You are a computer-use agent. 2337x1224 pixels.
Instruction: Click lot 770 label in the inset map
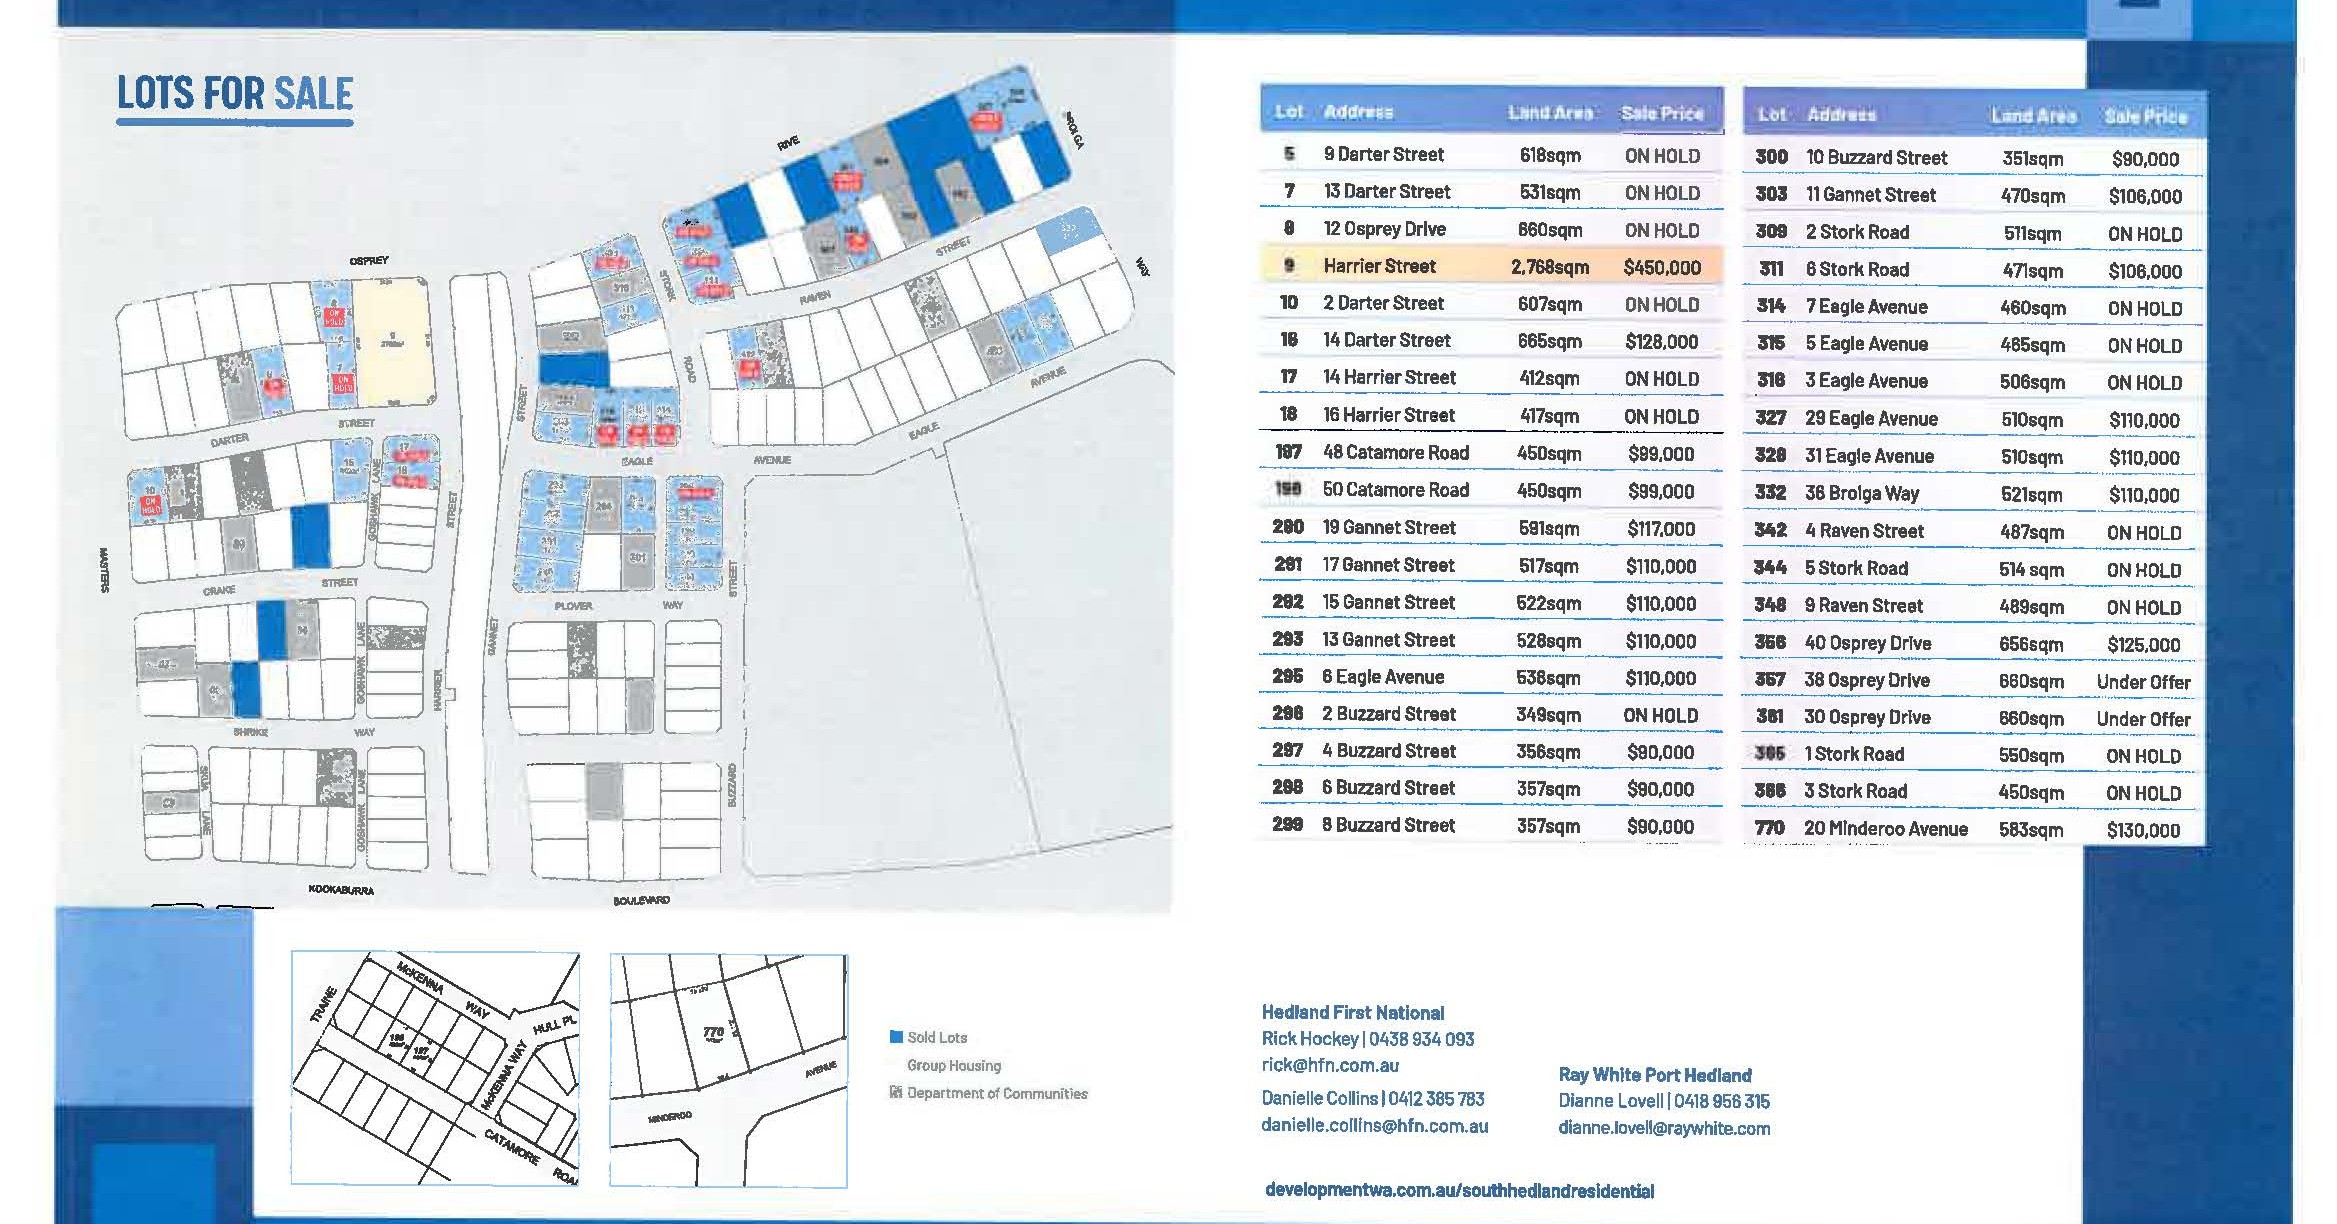713,1032
